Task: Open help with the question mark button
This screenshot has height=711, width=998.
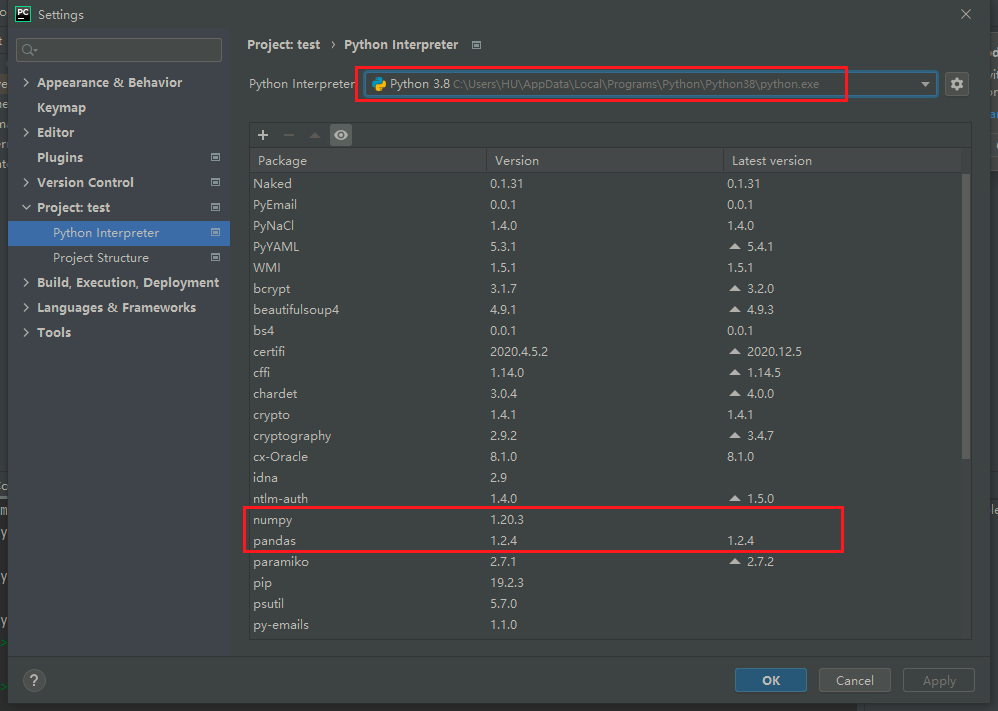Action: 34,680
